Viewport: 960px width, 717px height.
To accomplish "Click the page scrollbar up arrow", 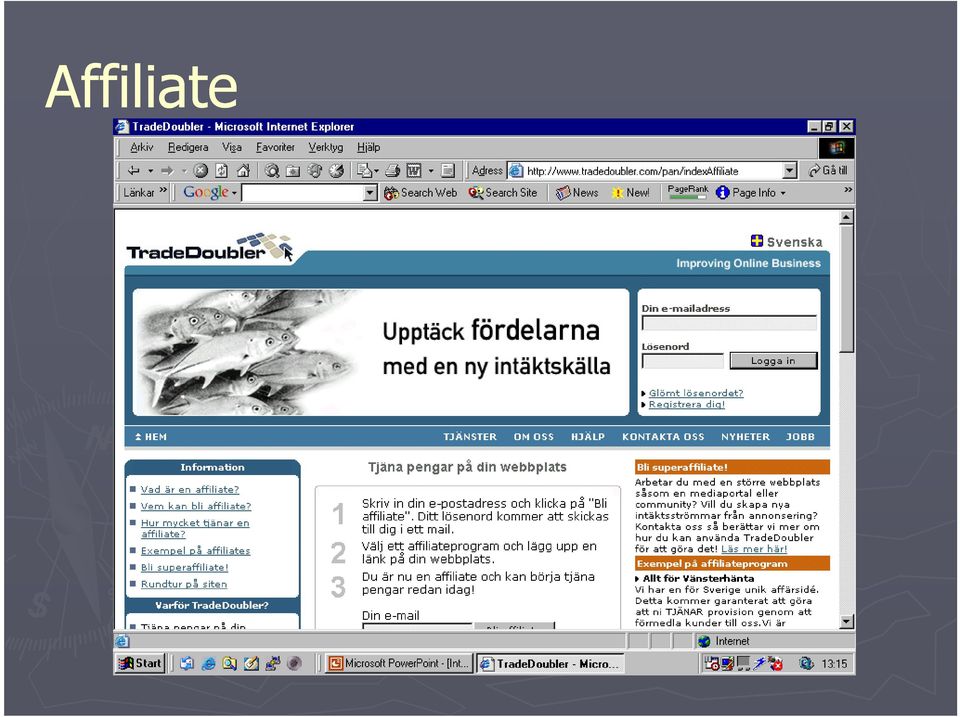I will [x=846, y=217].
